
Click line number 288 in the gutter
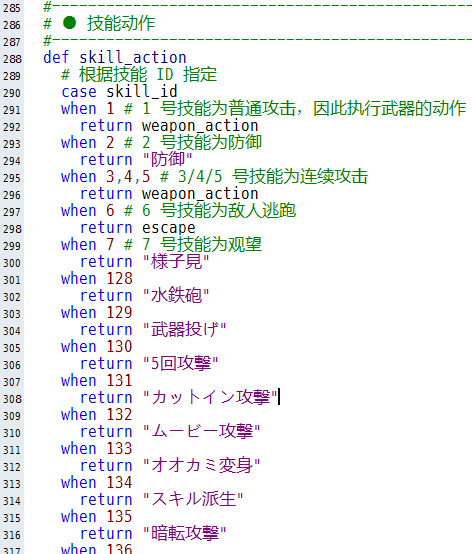coord(12,59)
